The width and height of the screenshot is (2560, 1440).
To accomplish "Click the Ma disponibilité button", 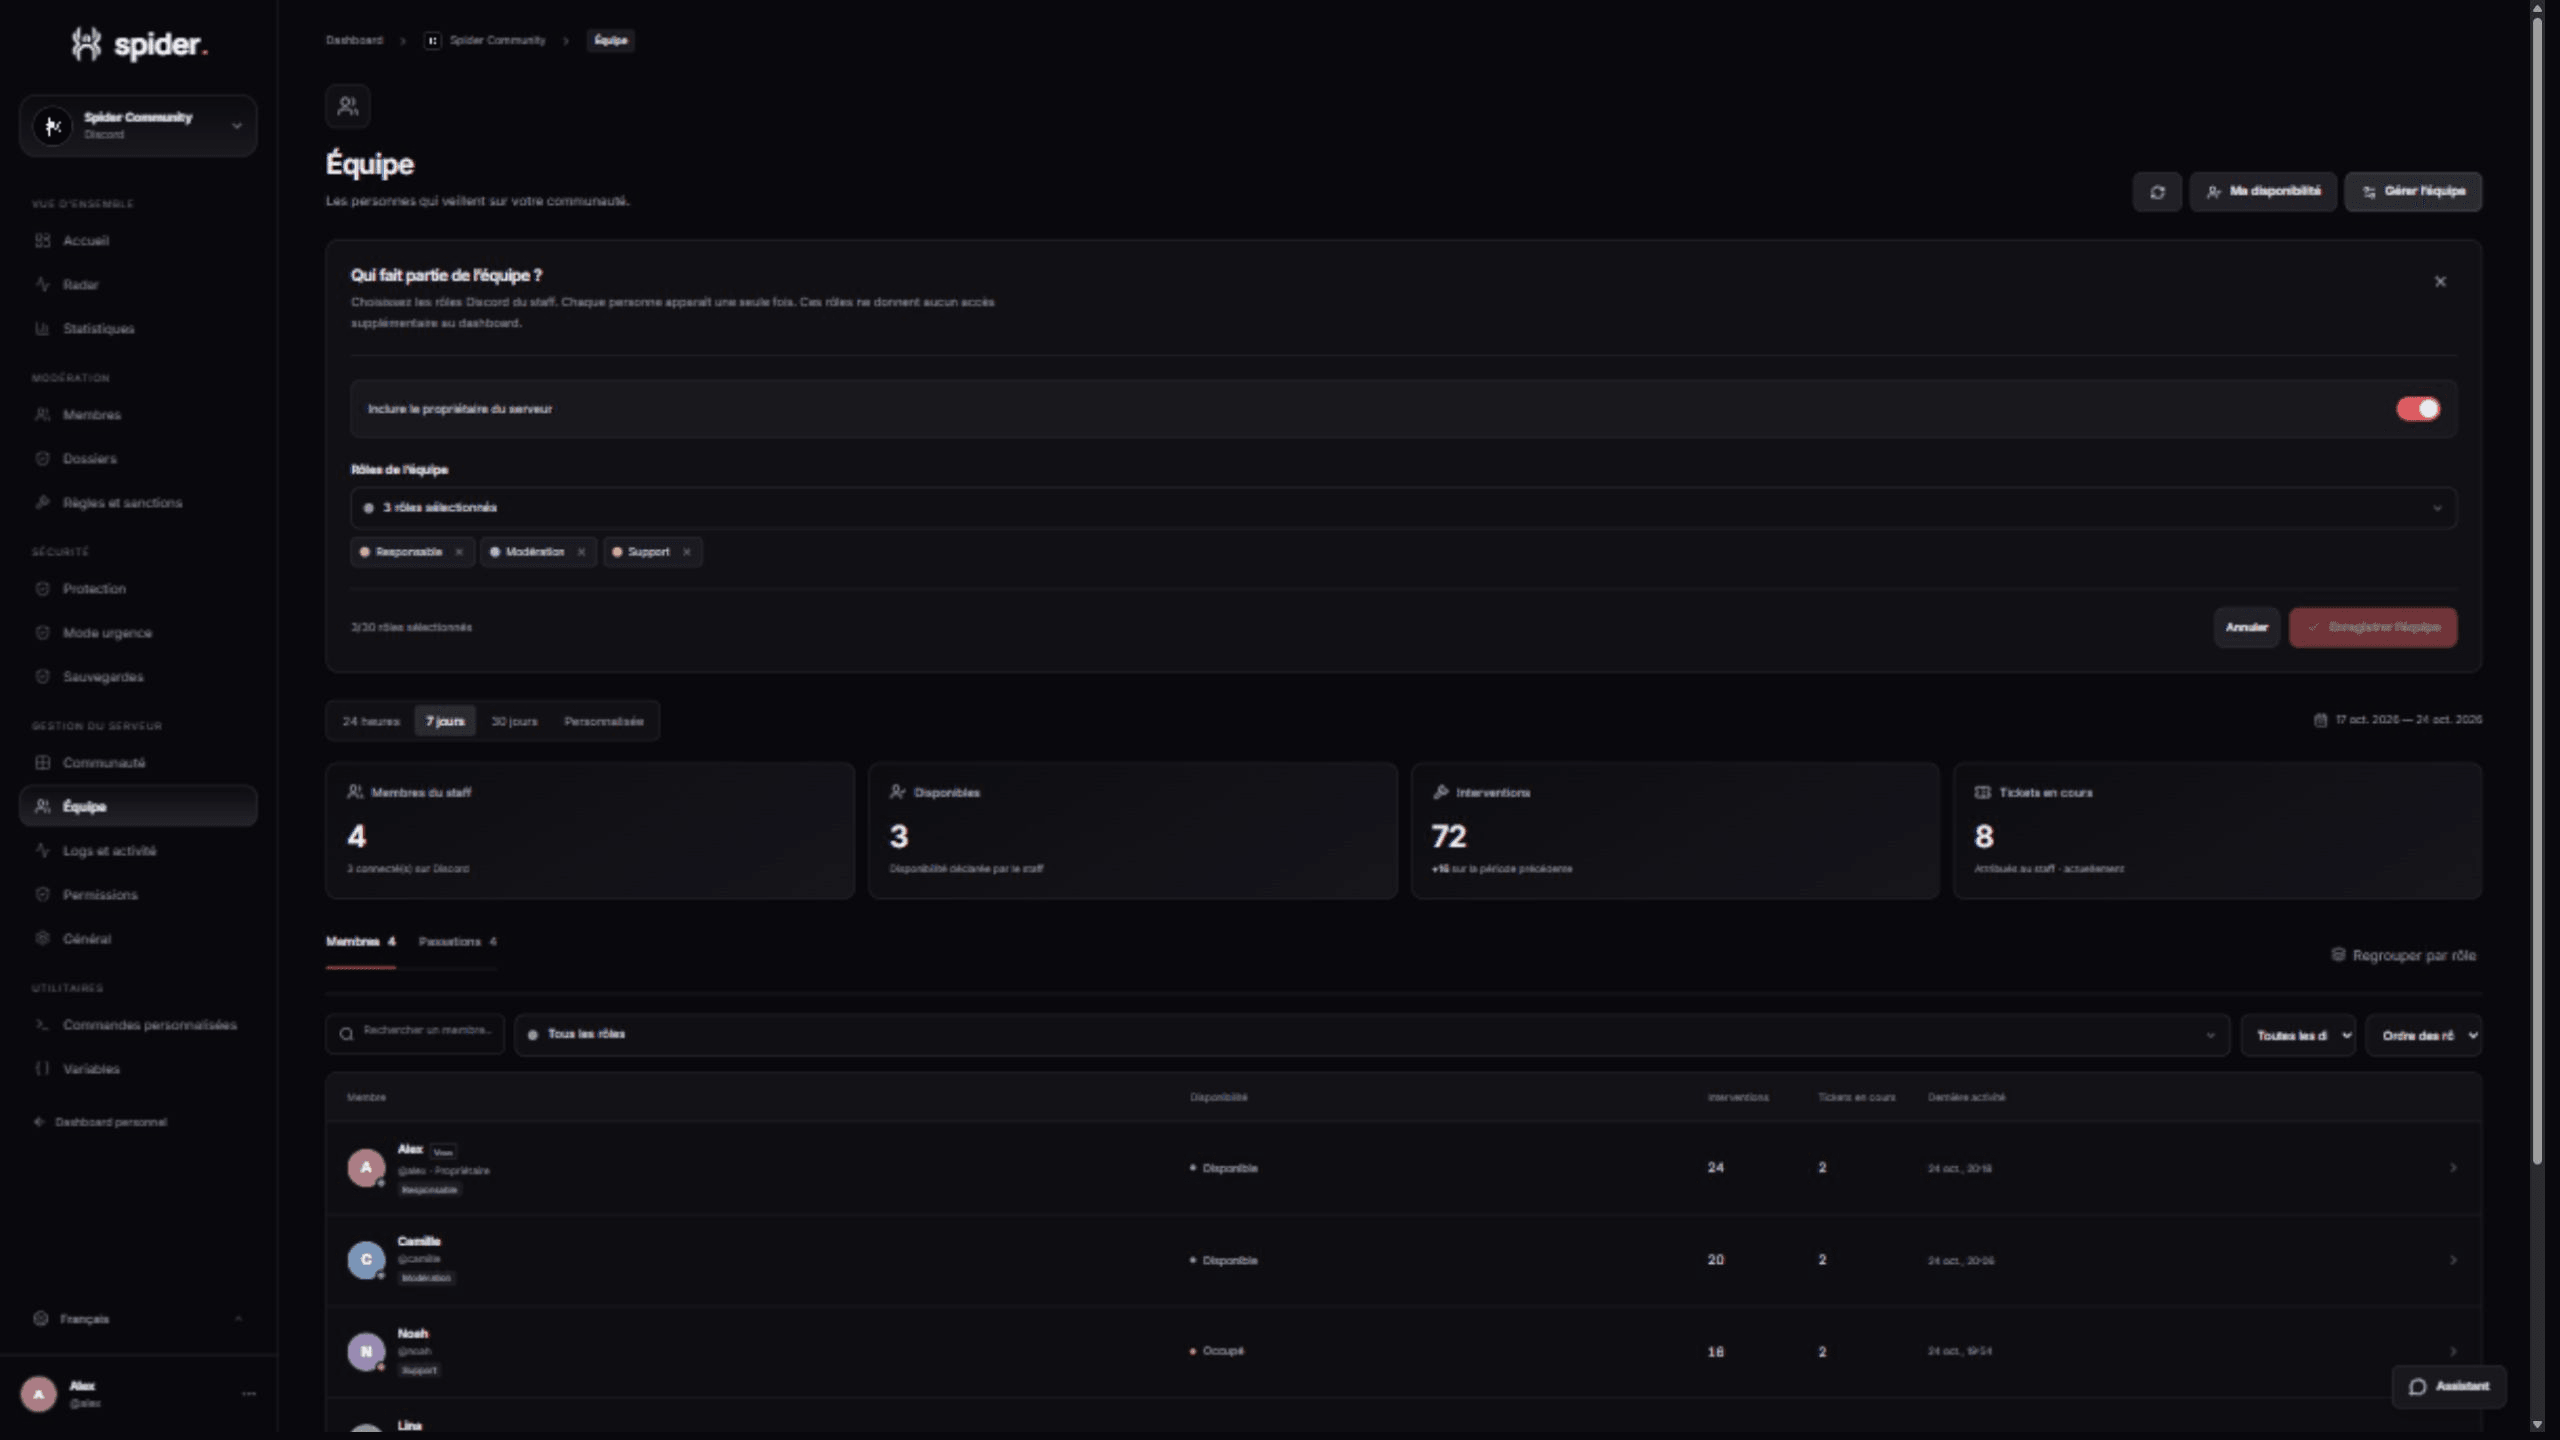I will [2263, 192].
